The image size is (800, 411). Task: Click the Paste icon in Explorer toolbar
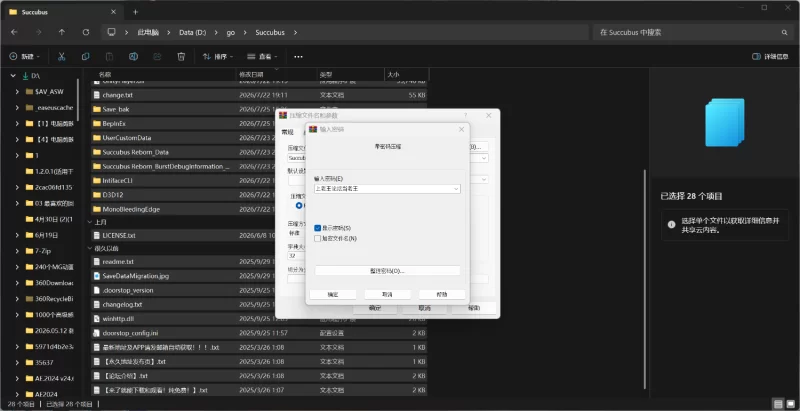tap(109, 57)
